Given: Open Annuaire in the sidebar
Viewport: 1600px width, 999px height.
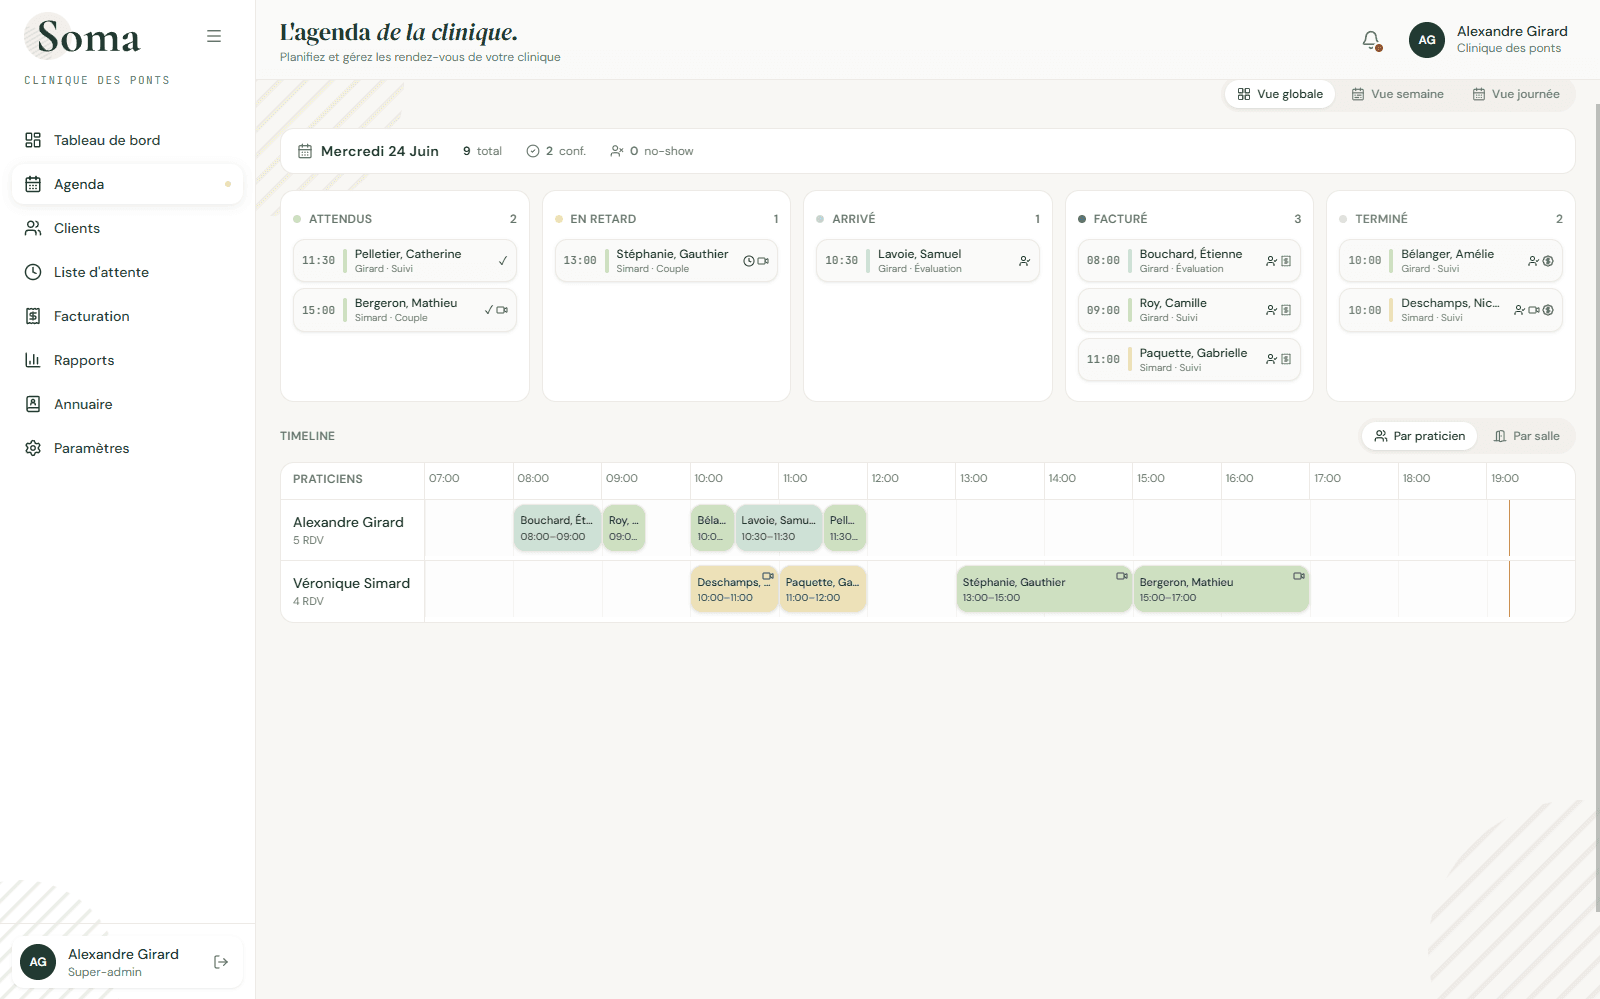Looking at the screenshot, I should point(127,404).
